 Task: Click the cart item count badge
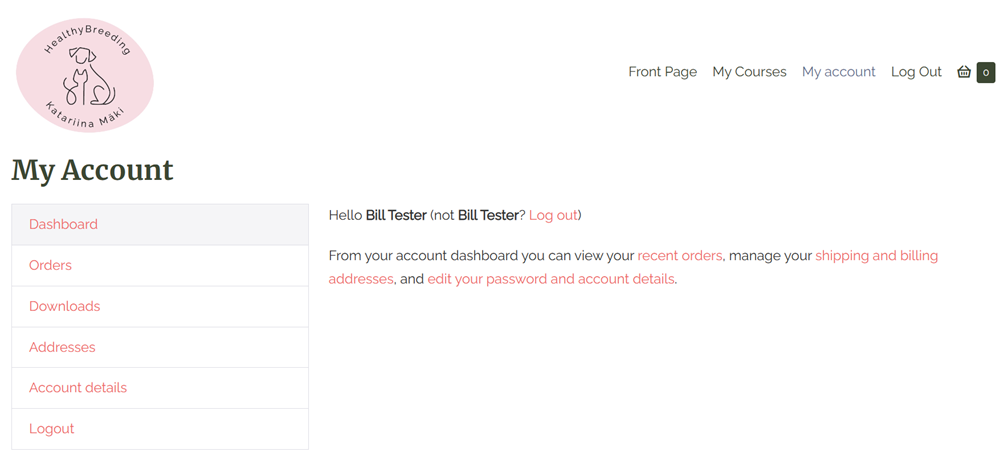tap(986, 72)
